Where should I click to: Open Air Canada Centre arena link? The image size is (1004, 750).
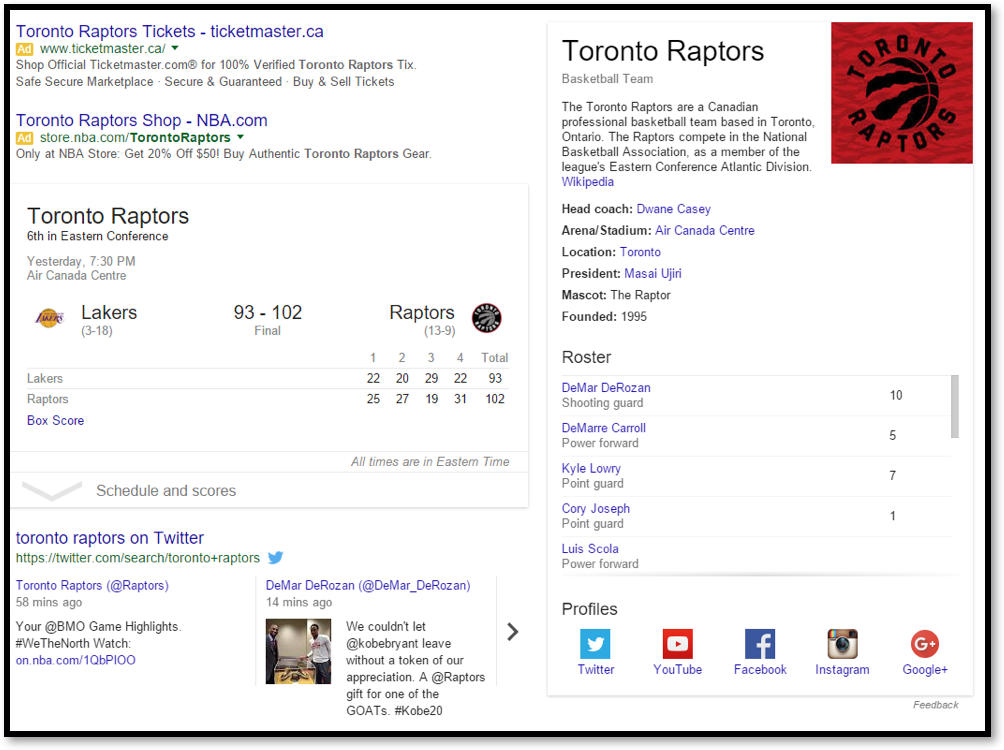(704, 231)
